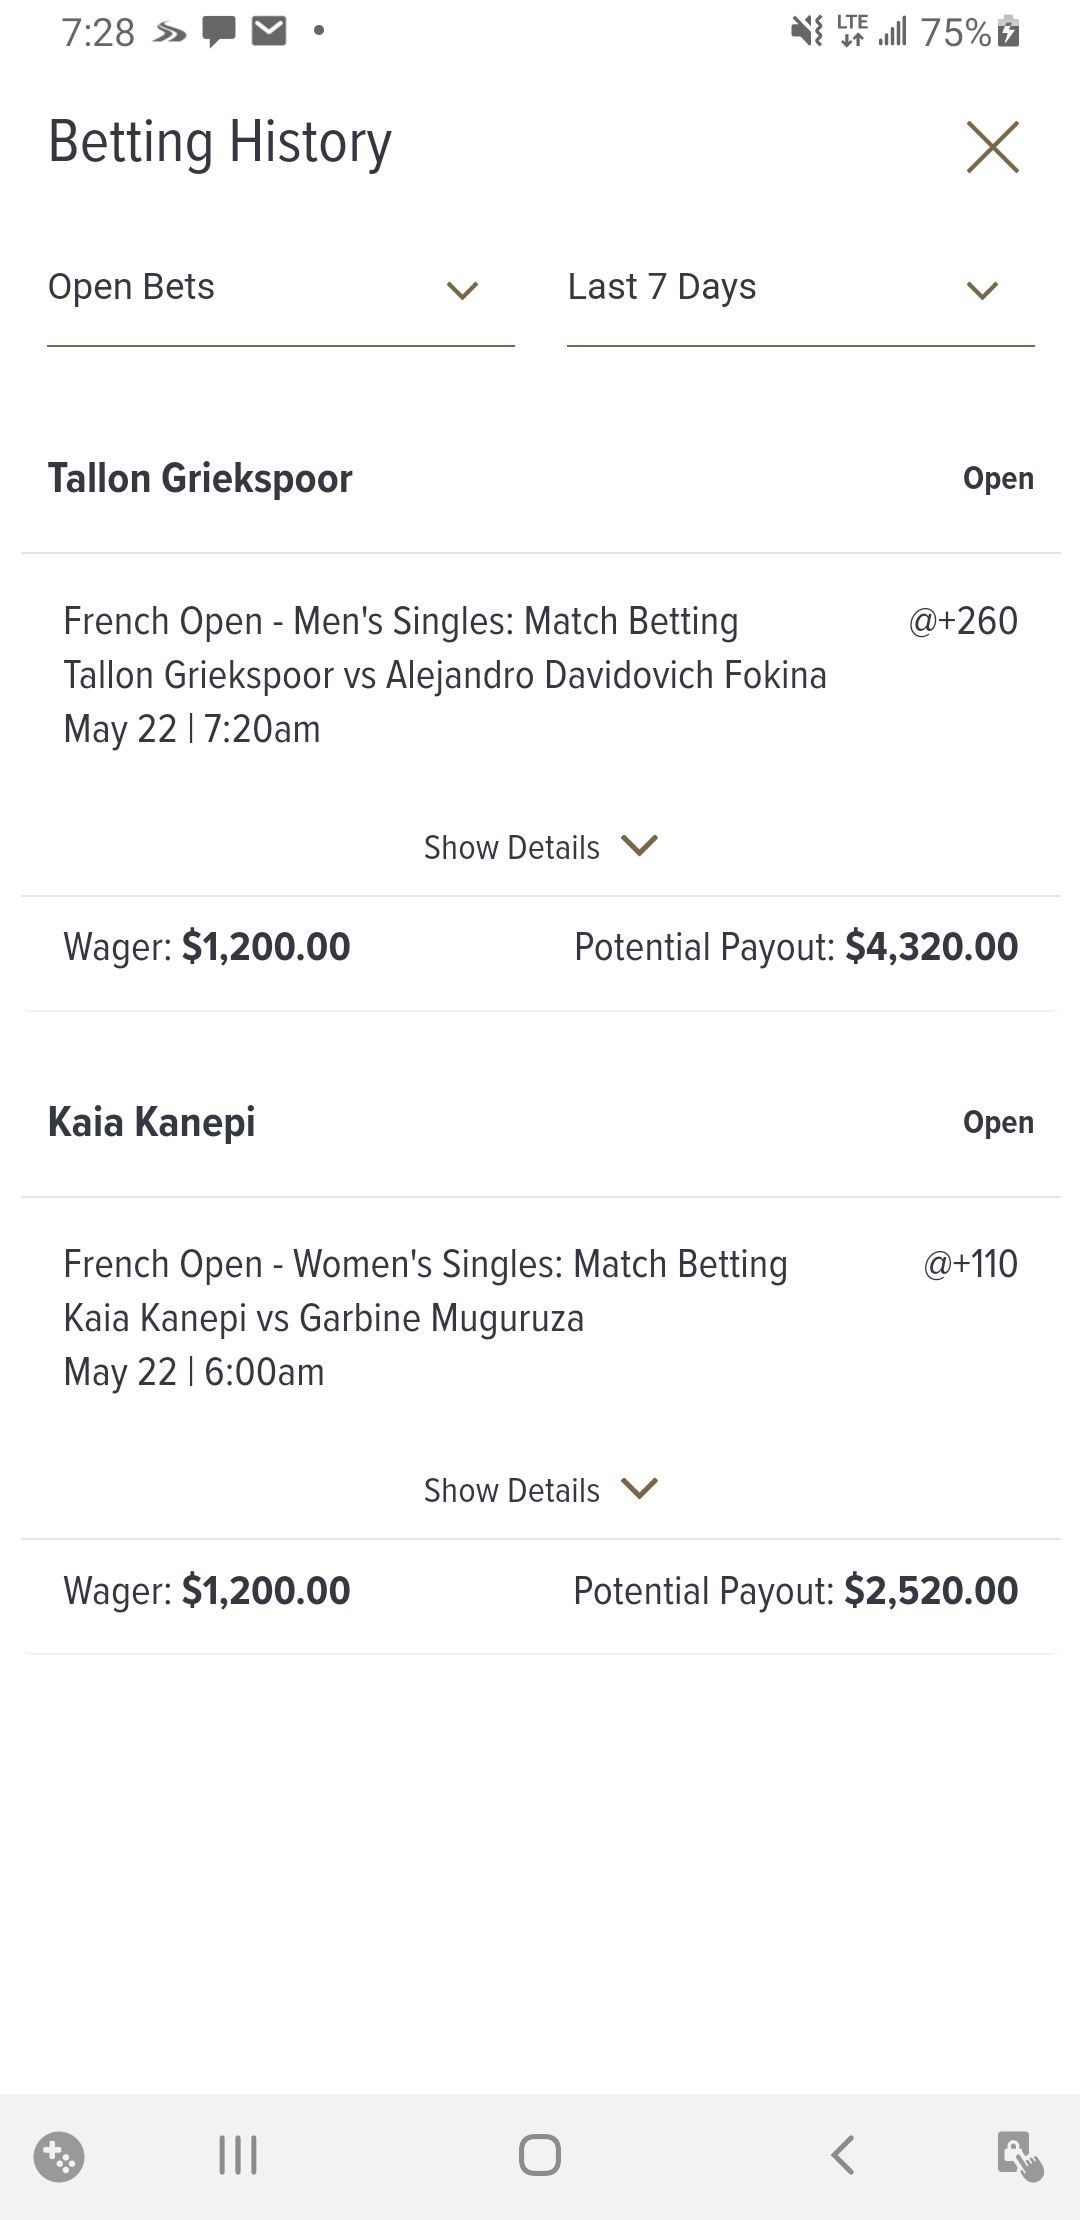Tap the message notification icon in status bar

pyautogui.click(x=219, y=32)
